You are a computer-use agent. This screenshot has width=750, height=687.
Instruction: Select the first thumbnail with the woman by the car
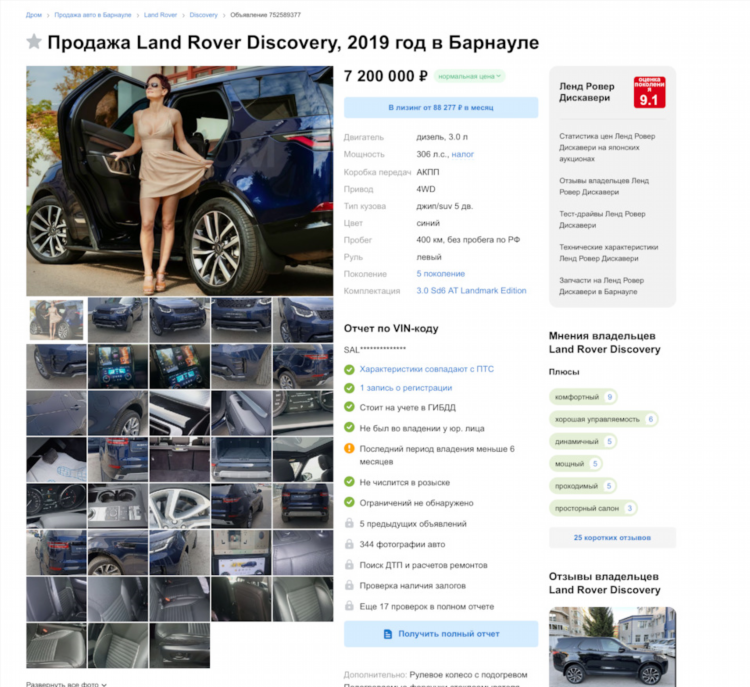point(56,320)
